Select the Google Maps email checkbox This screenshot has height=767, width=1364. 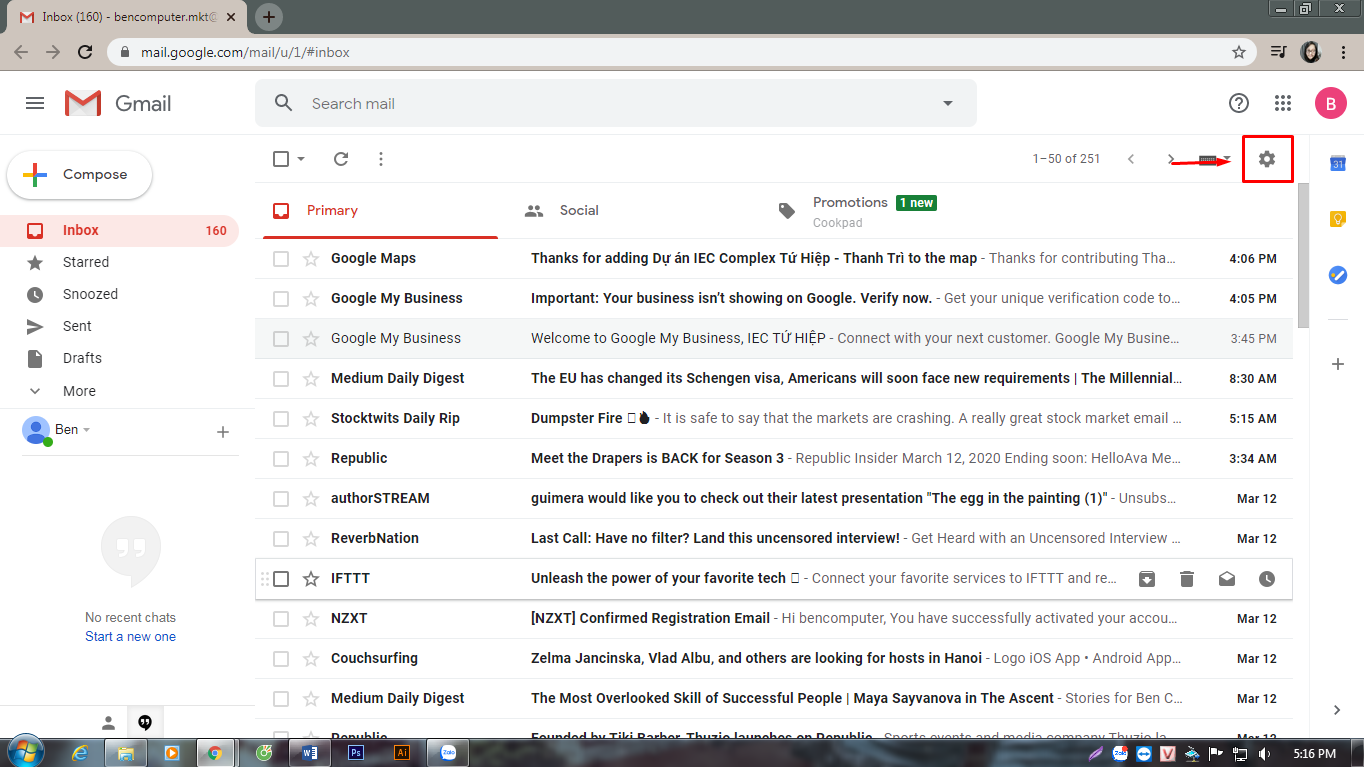pos(281,258)
